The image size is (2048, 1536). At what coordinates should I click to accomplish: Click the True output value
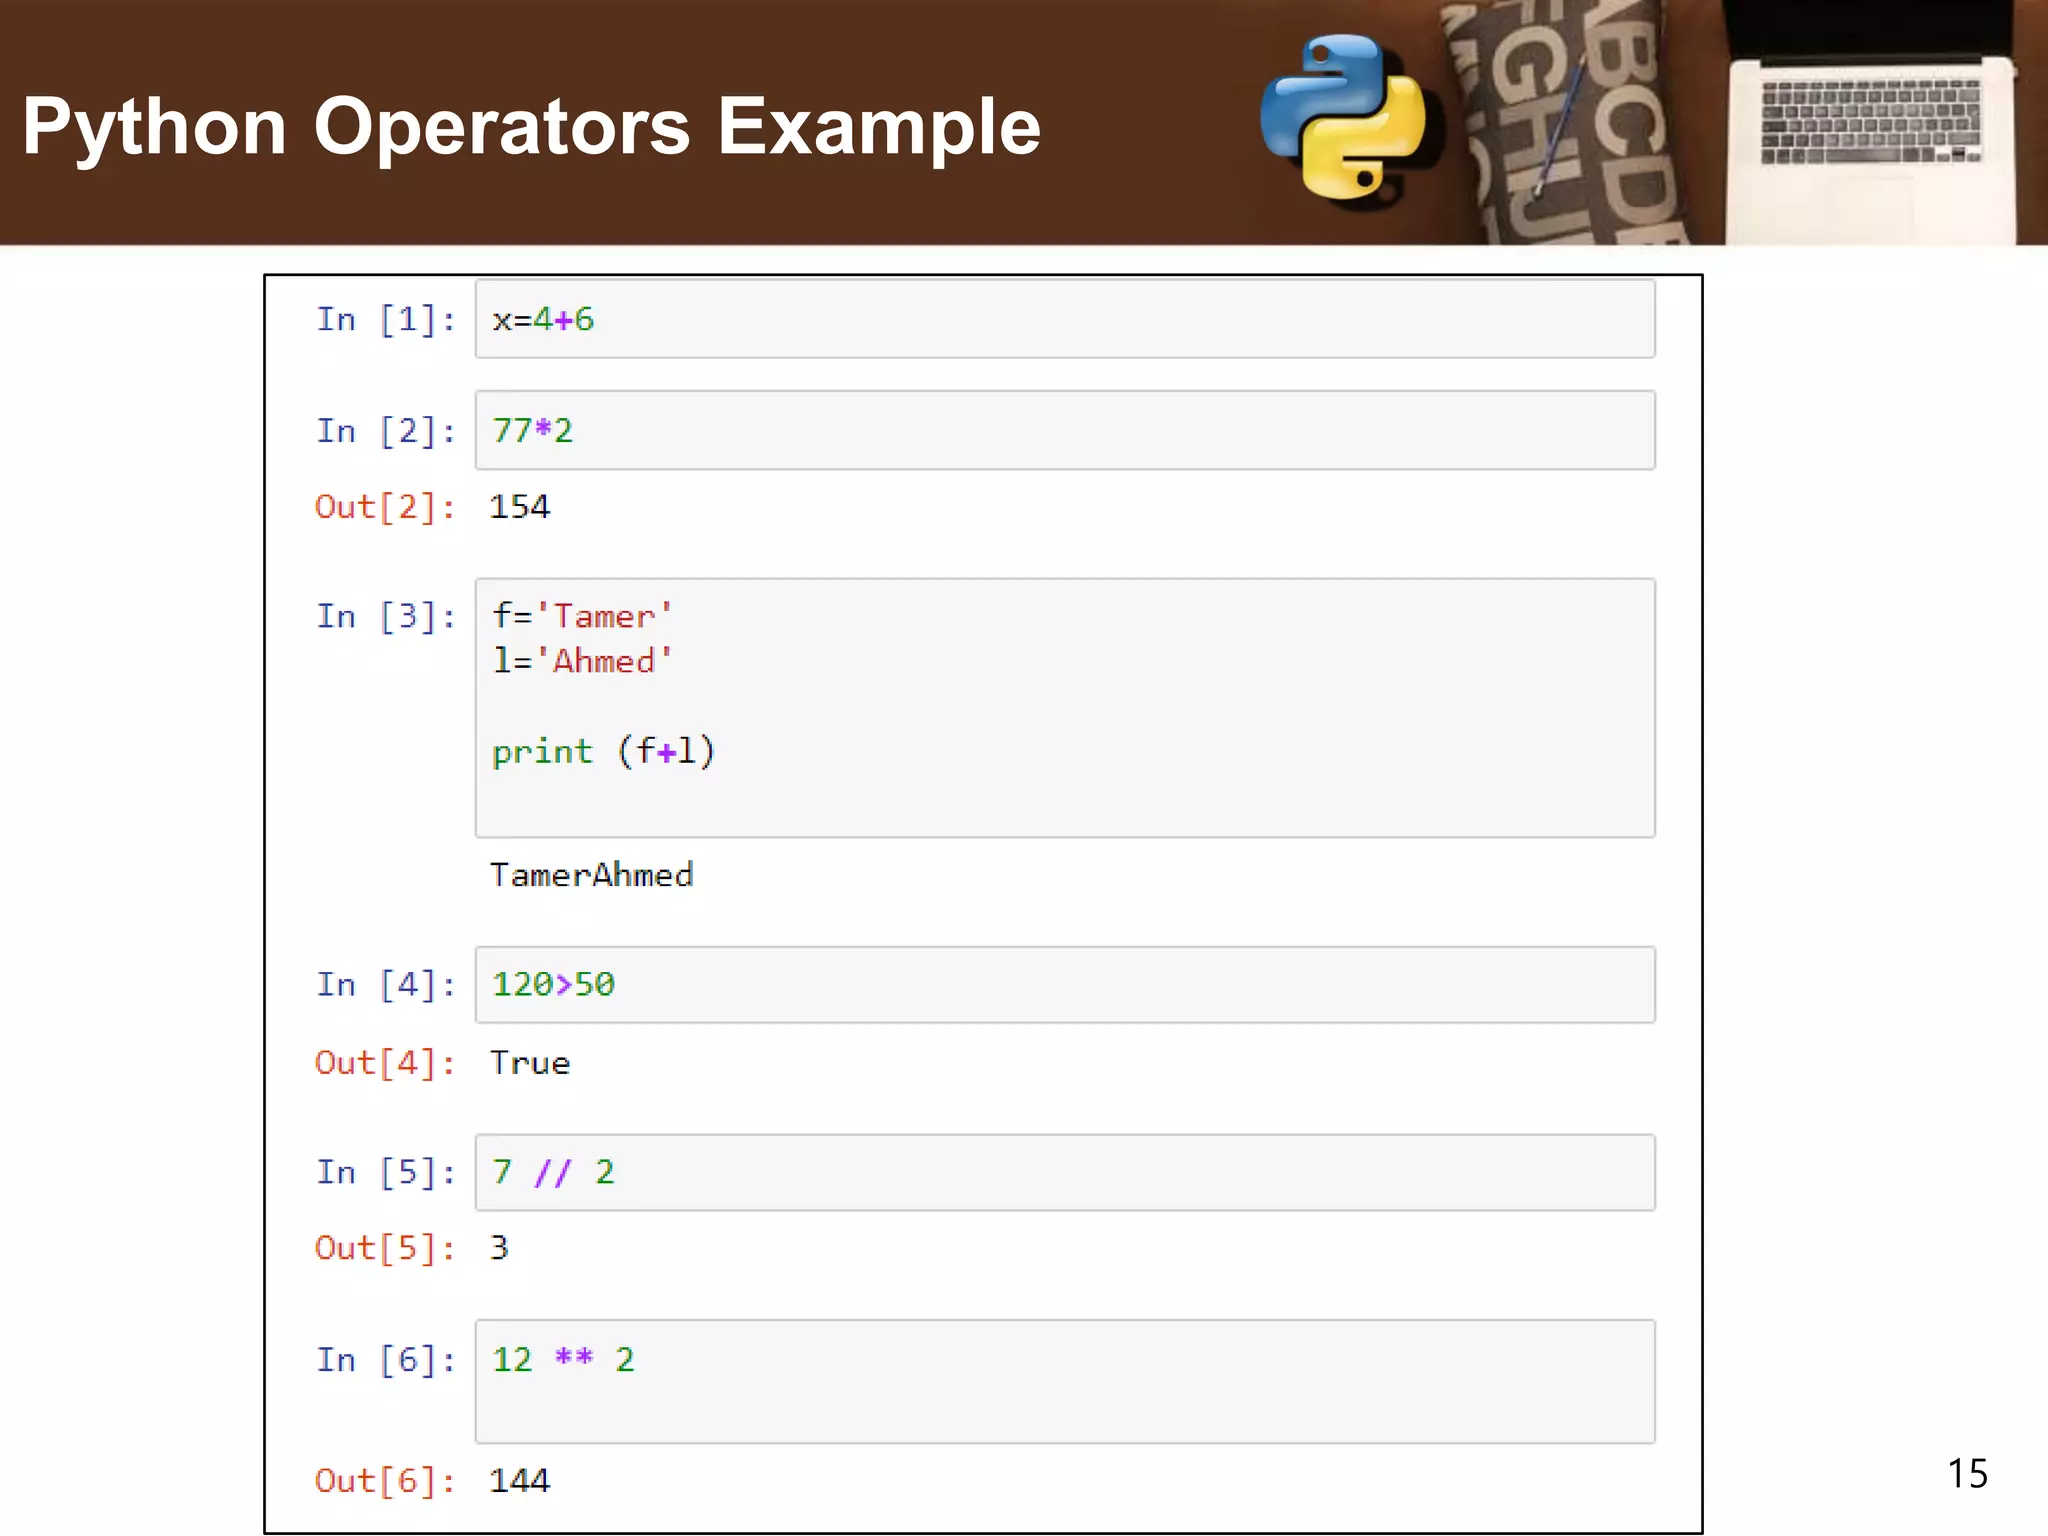point(530,1063)
